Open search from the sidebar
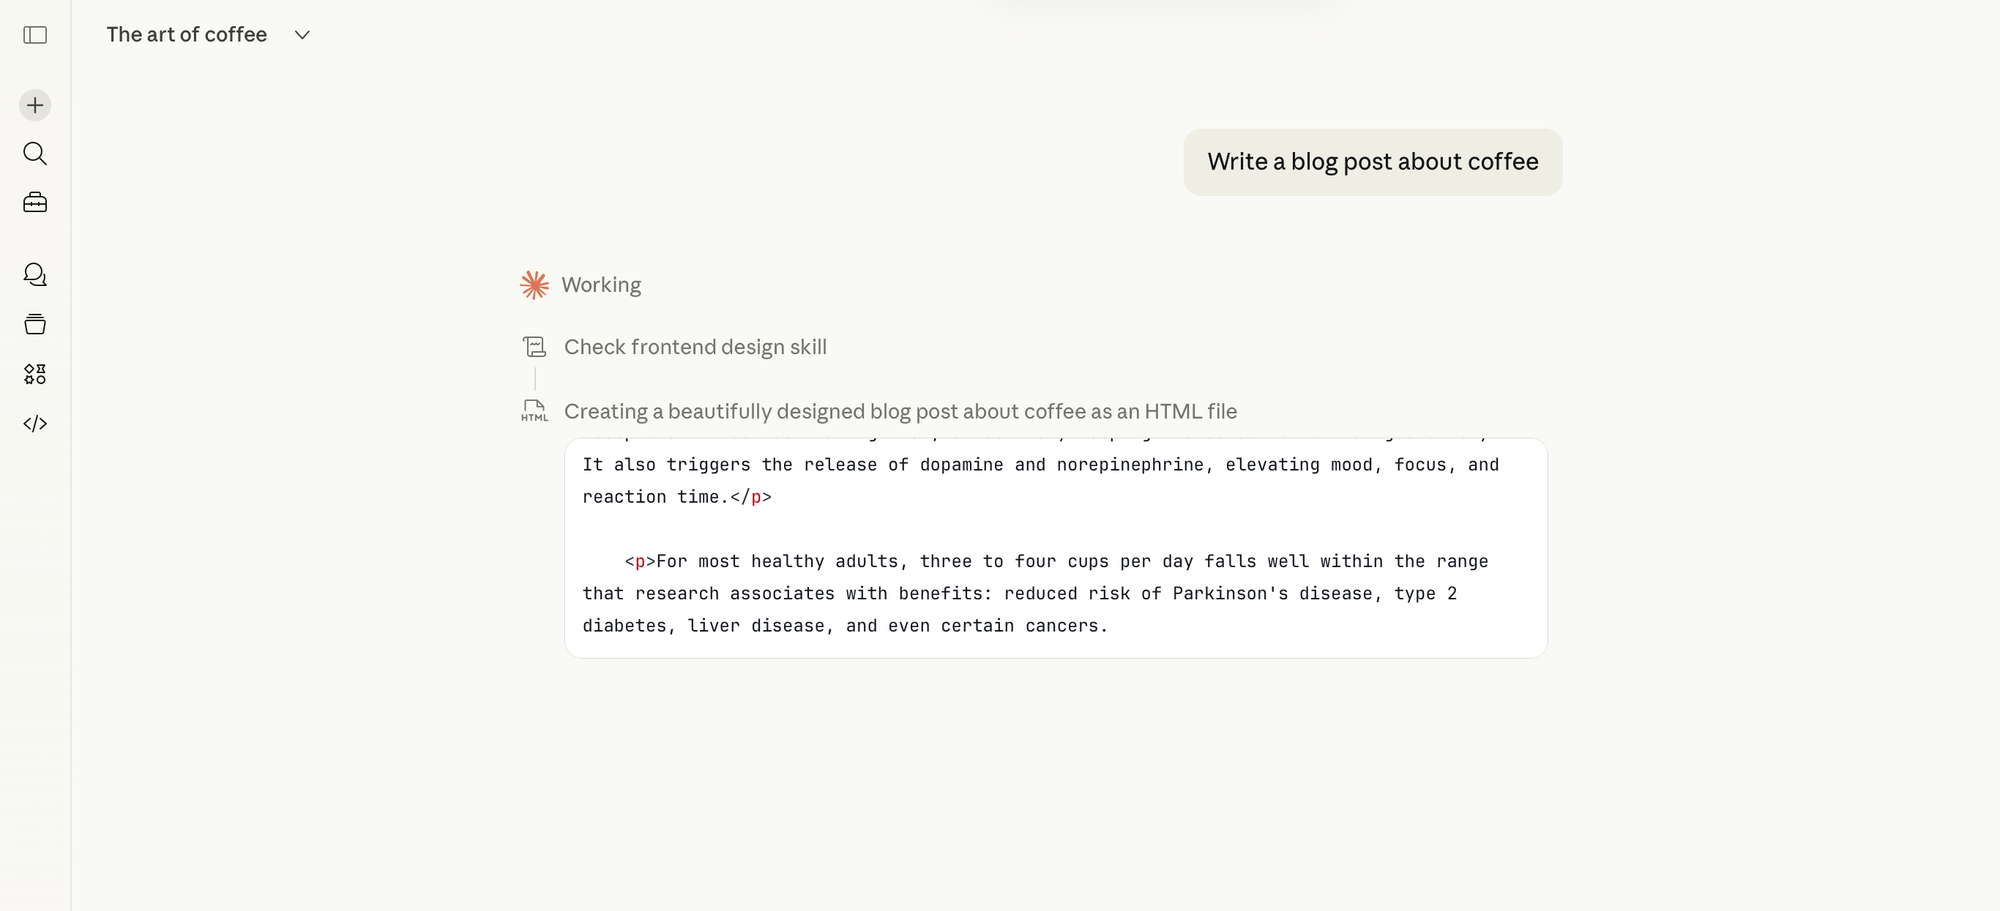2000x911 pixels. (x=35, y=153)
